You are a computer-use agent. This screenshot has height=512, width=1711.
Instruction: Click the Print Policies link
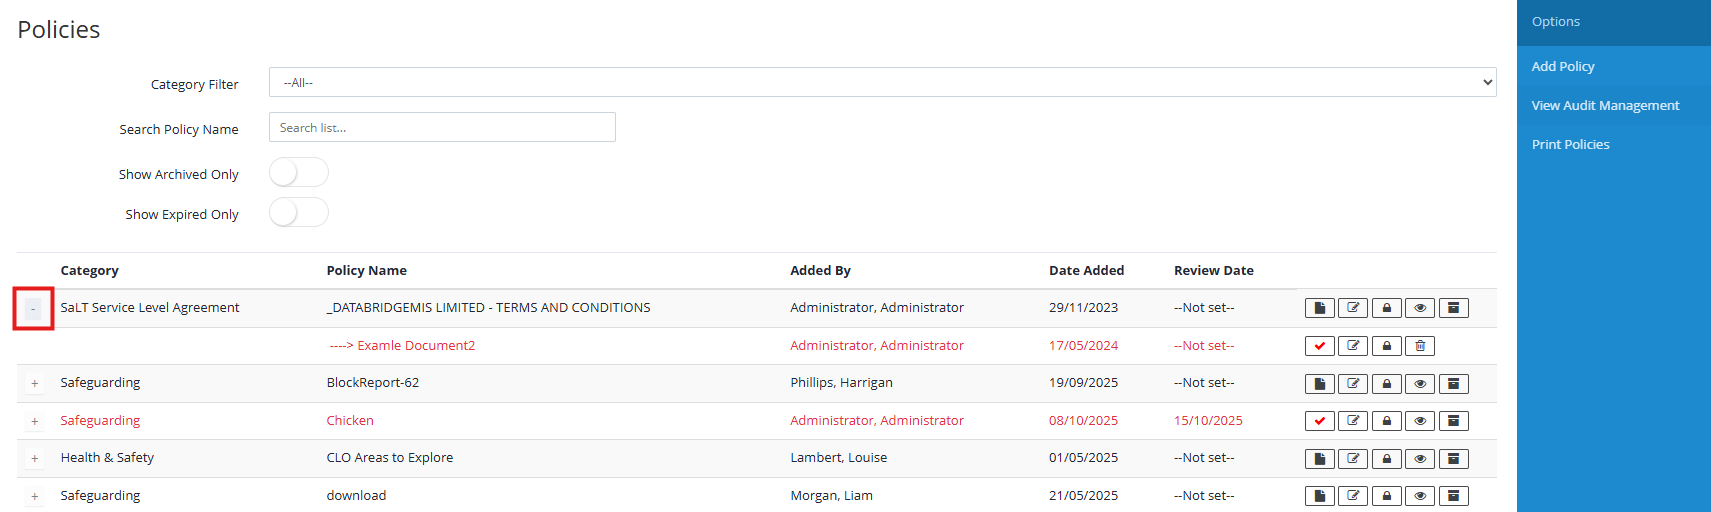point(1570,144)
